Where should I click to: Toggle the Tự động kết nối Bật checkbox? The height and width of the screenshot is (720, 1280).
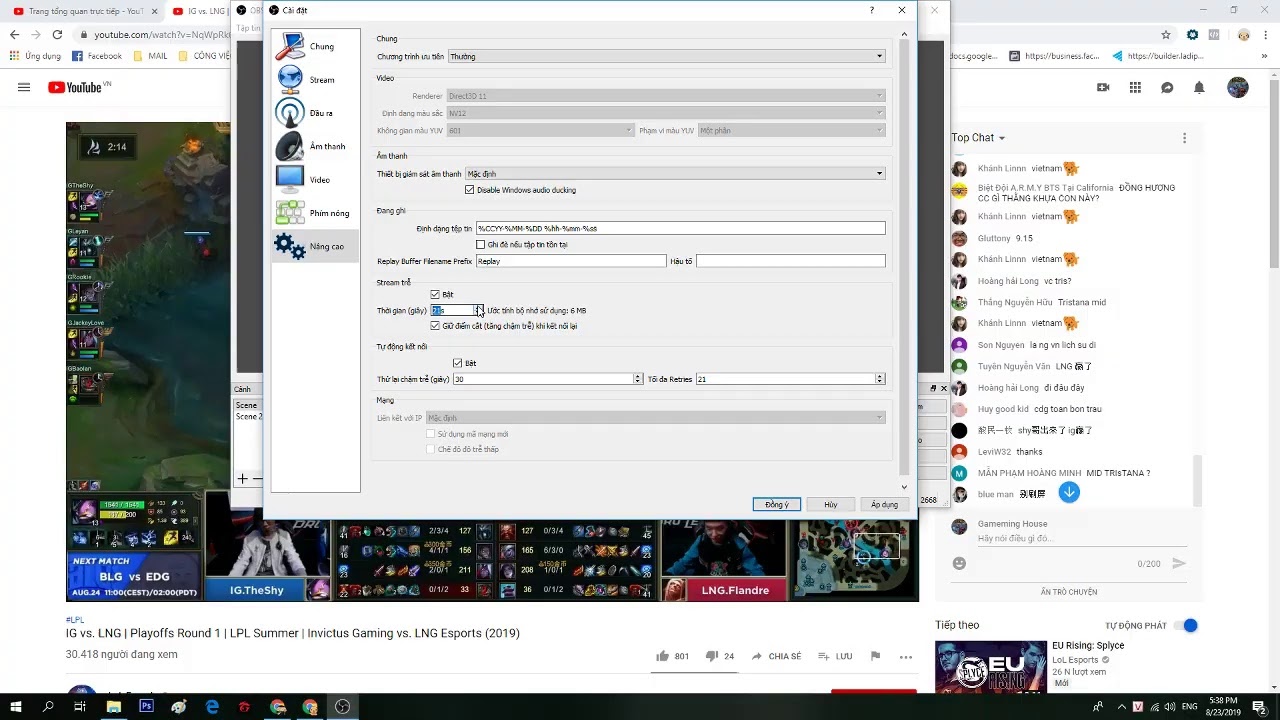click(x=458, y=363)
